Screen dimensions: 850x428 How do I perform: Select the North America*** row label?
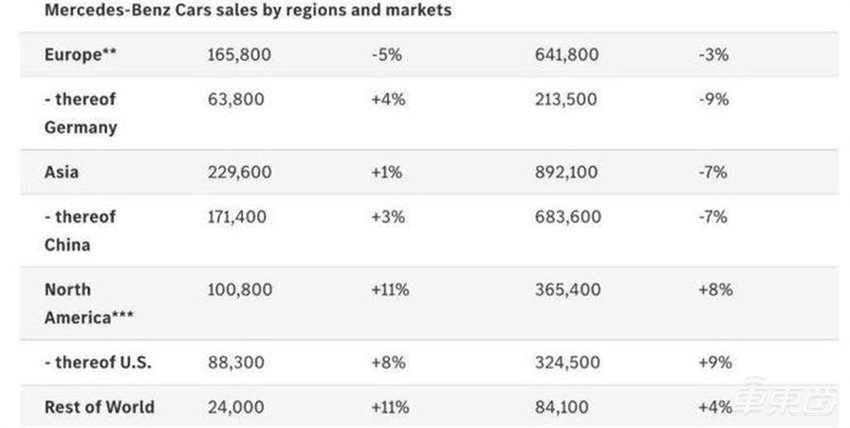coord(87,303)
